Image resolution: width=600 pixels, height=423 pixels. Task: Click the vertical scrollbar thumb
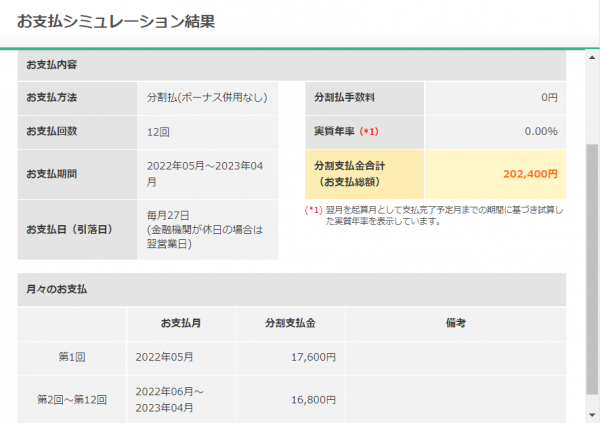pyautogui.click(x=592, y=269)
